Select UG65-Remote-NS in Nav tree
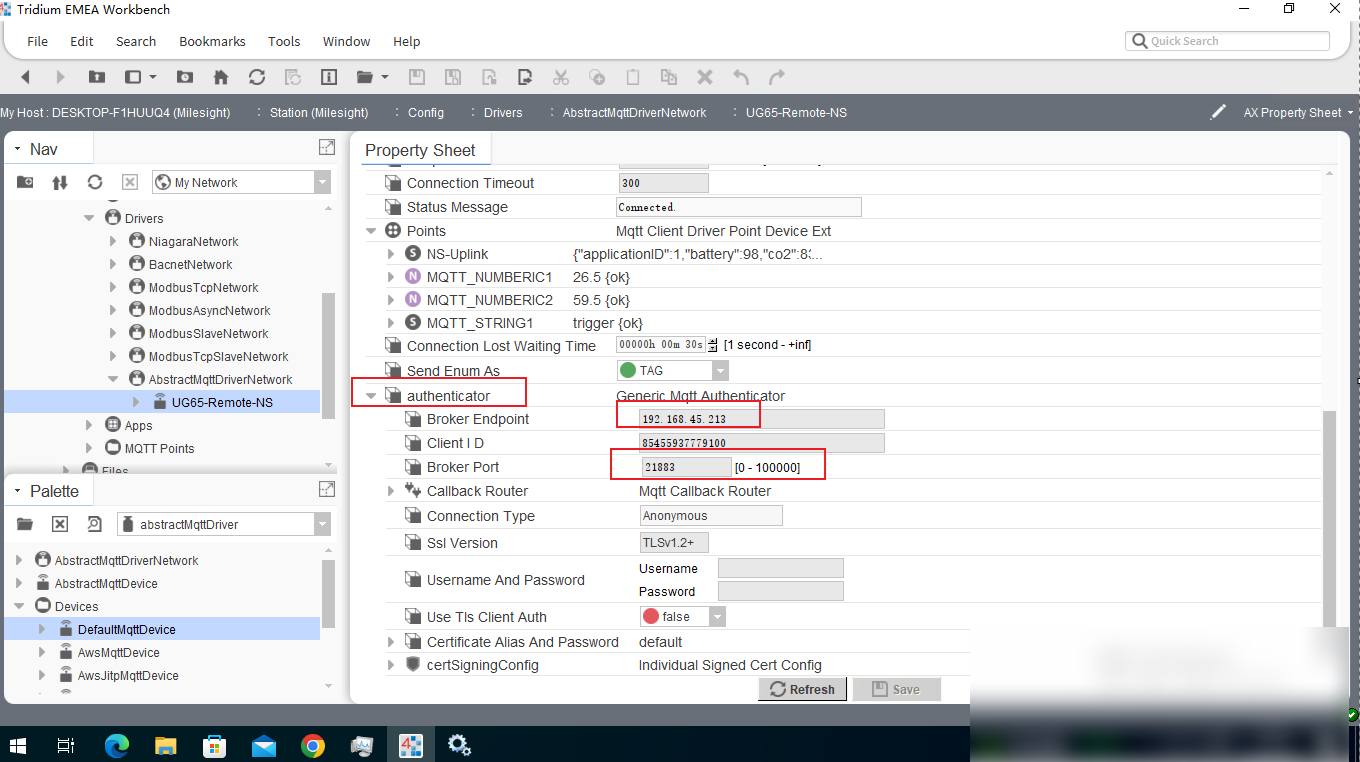Viewport: 1360px width, 762px height. [x=222, y=402]
